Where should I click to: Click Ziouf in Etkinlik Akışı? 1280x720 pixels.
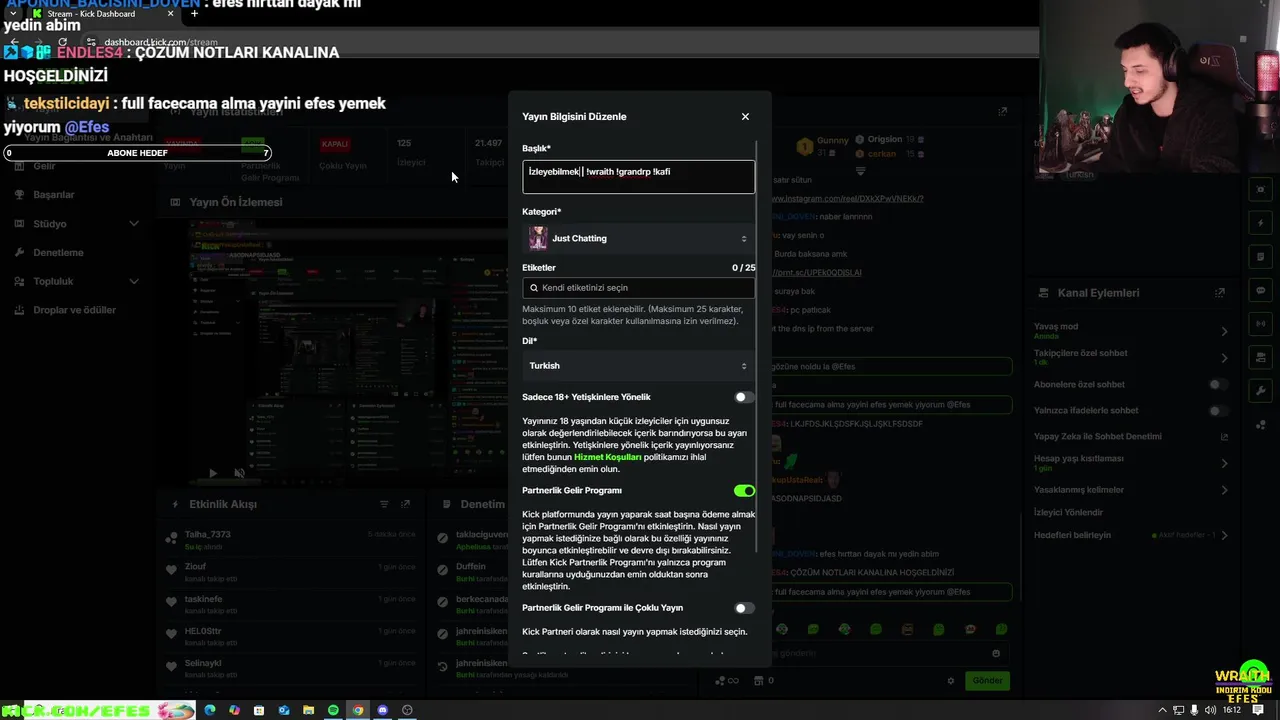point(195,567)
